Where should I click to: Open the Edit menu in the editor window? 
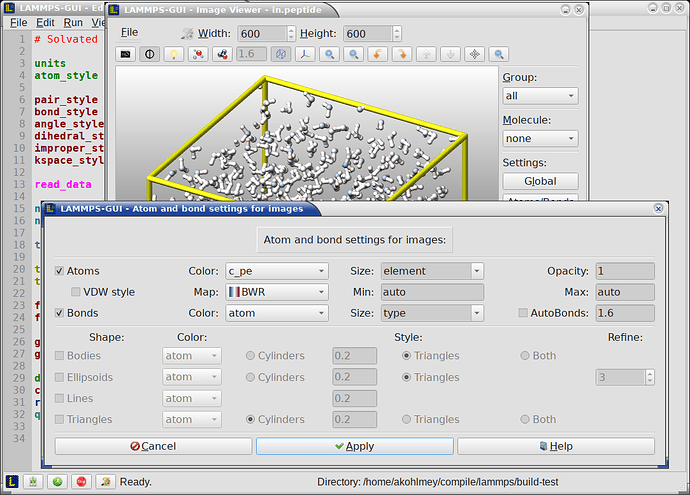point(45,22)
